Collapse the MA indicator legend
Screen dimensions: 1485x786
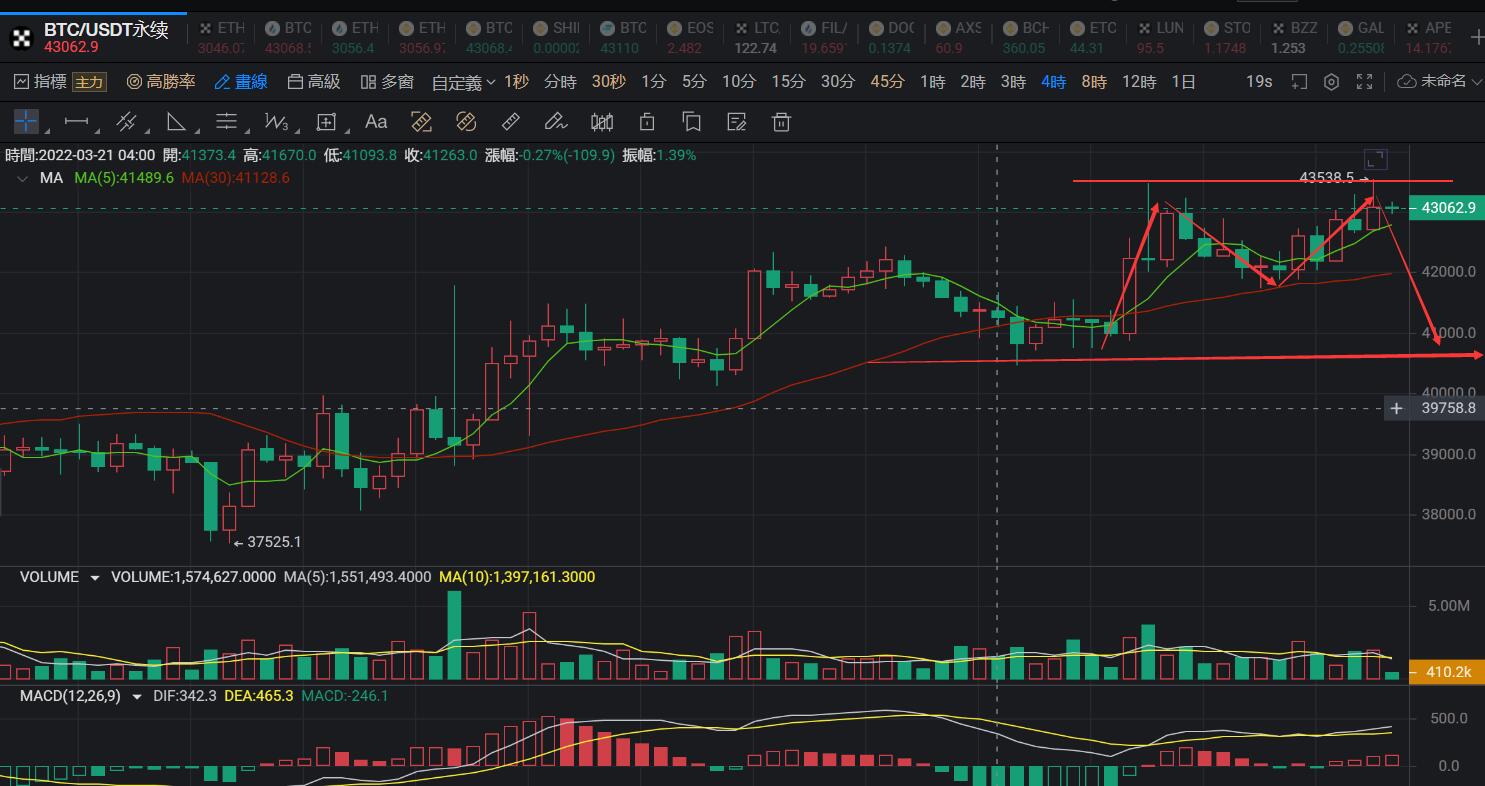22,178
